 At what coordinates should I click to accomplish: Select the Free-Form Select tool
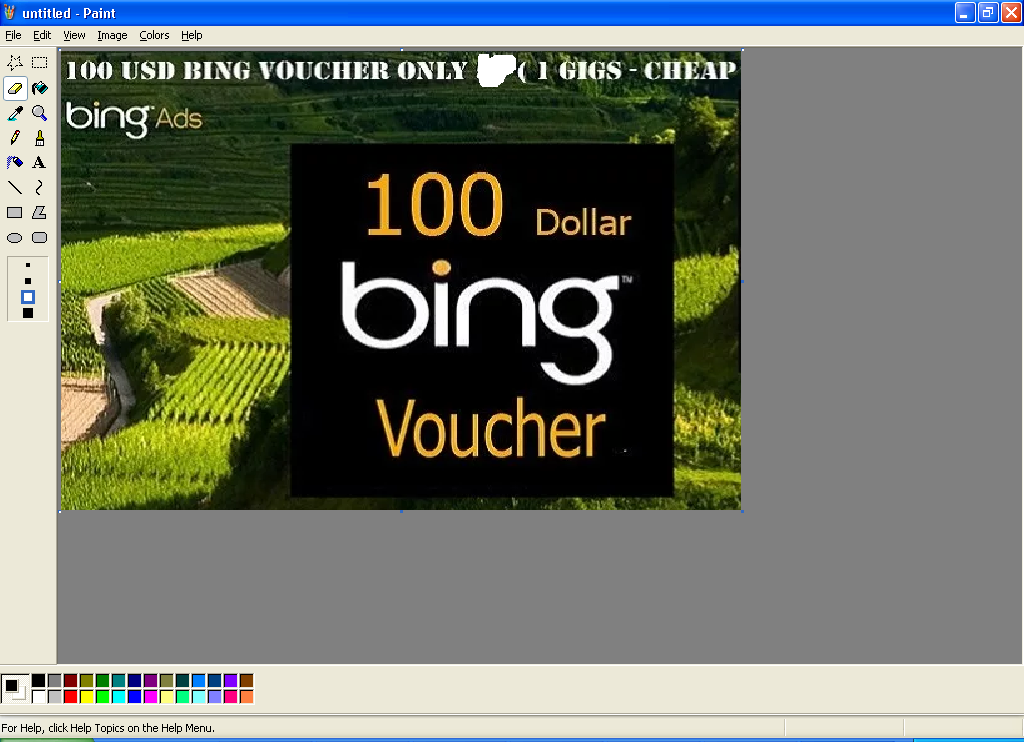(x=14, y=63)
